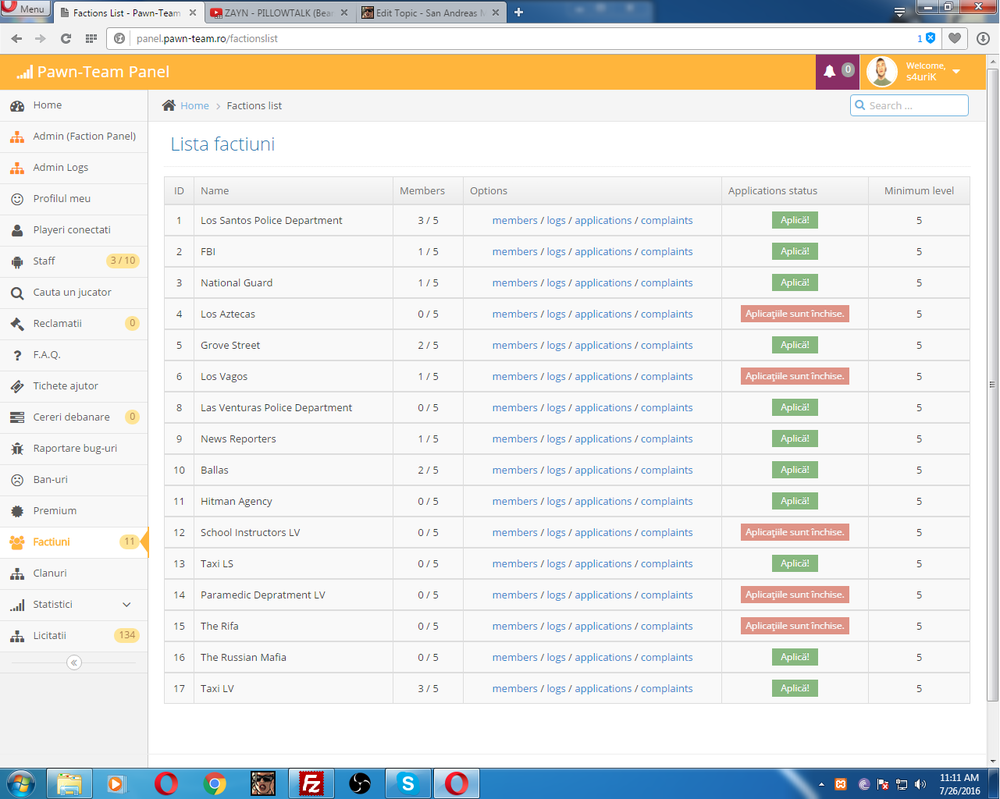Open complaints link for Ballas
The image size is (1000, 799).
pyautogui.click(x=666, y=470)
